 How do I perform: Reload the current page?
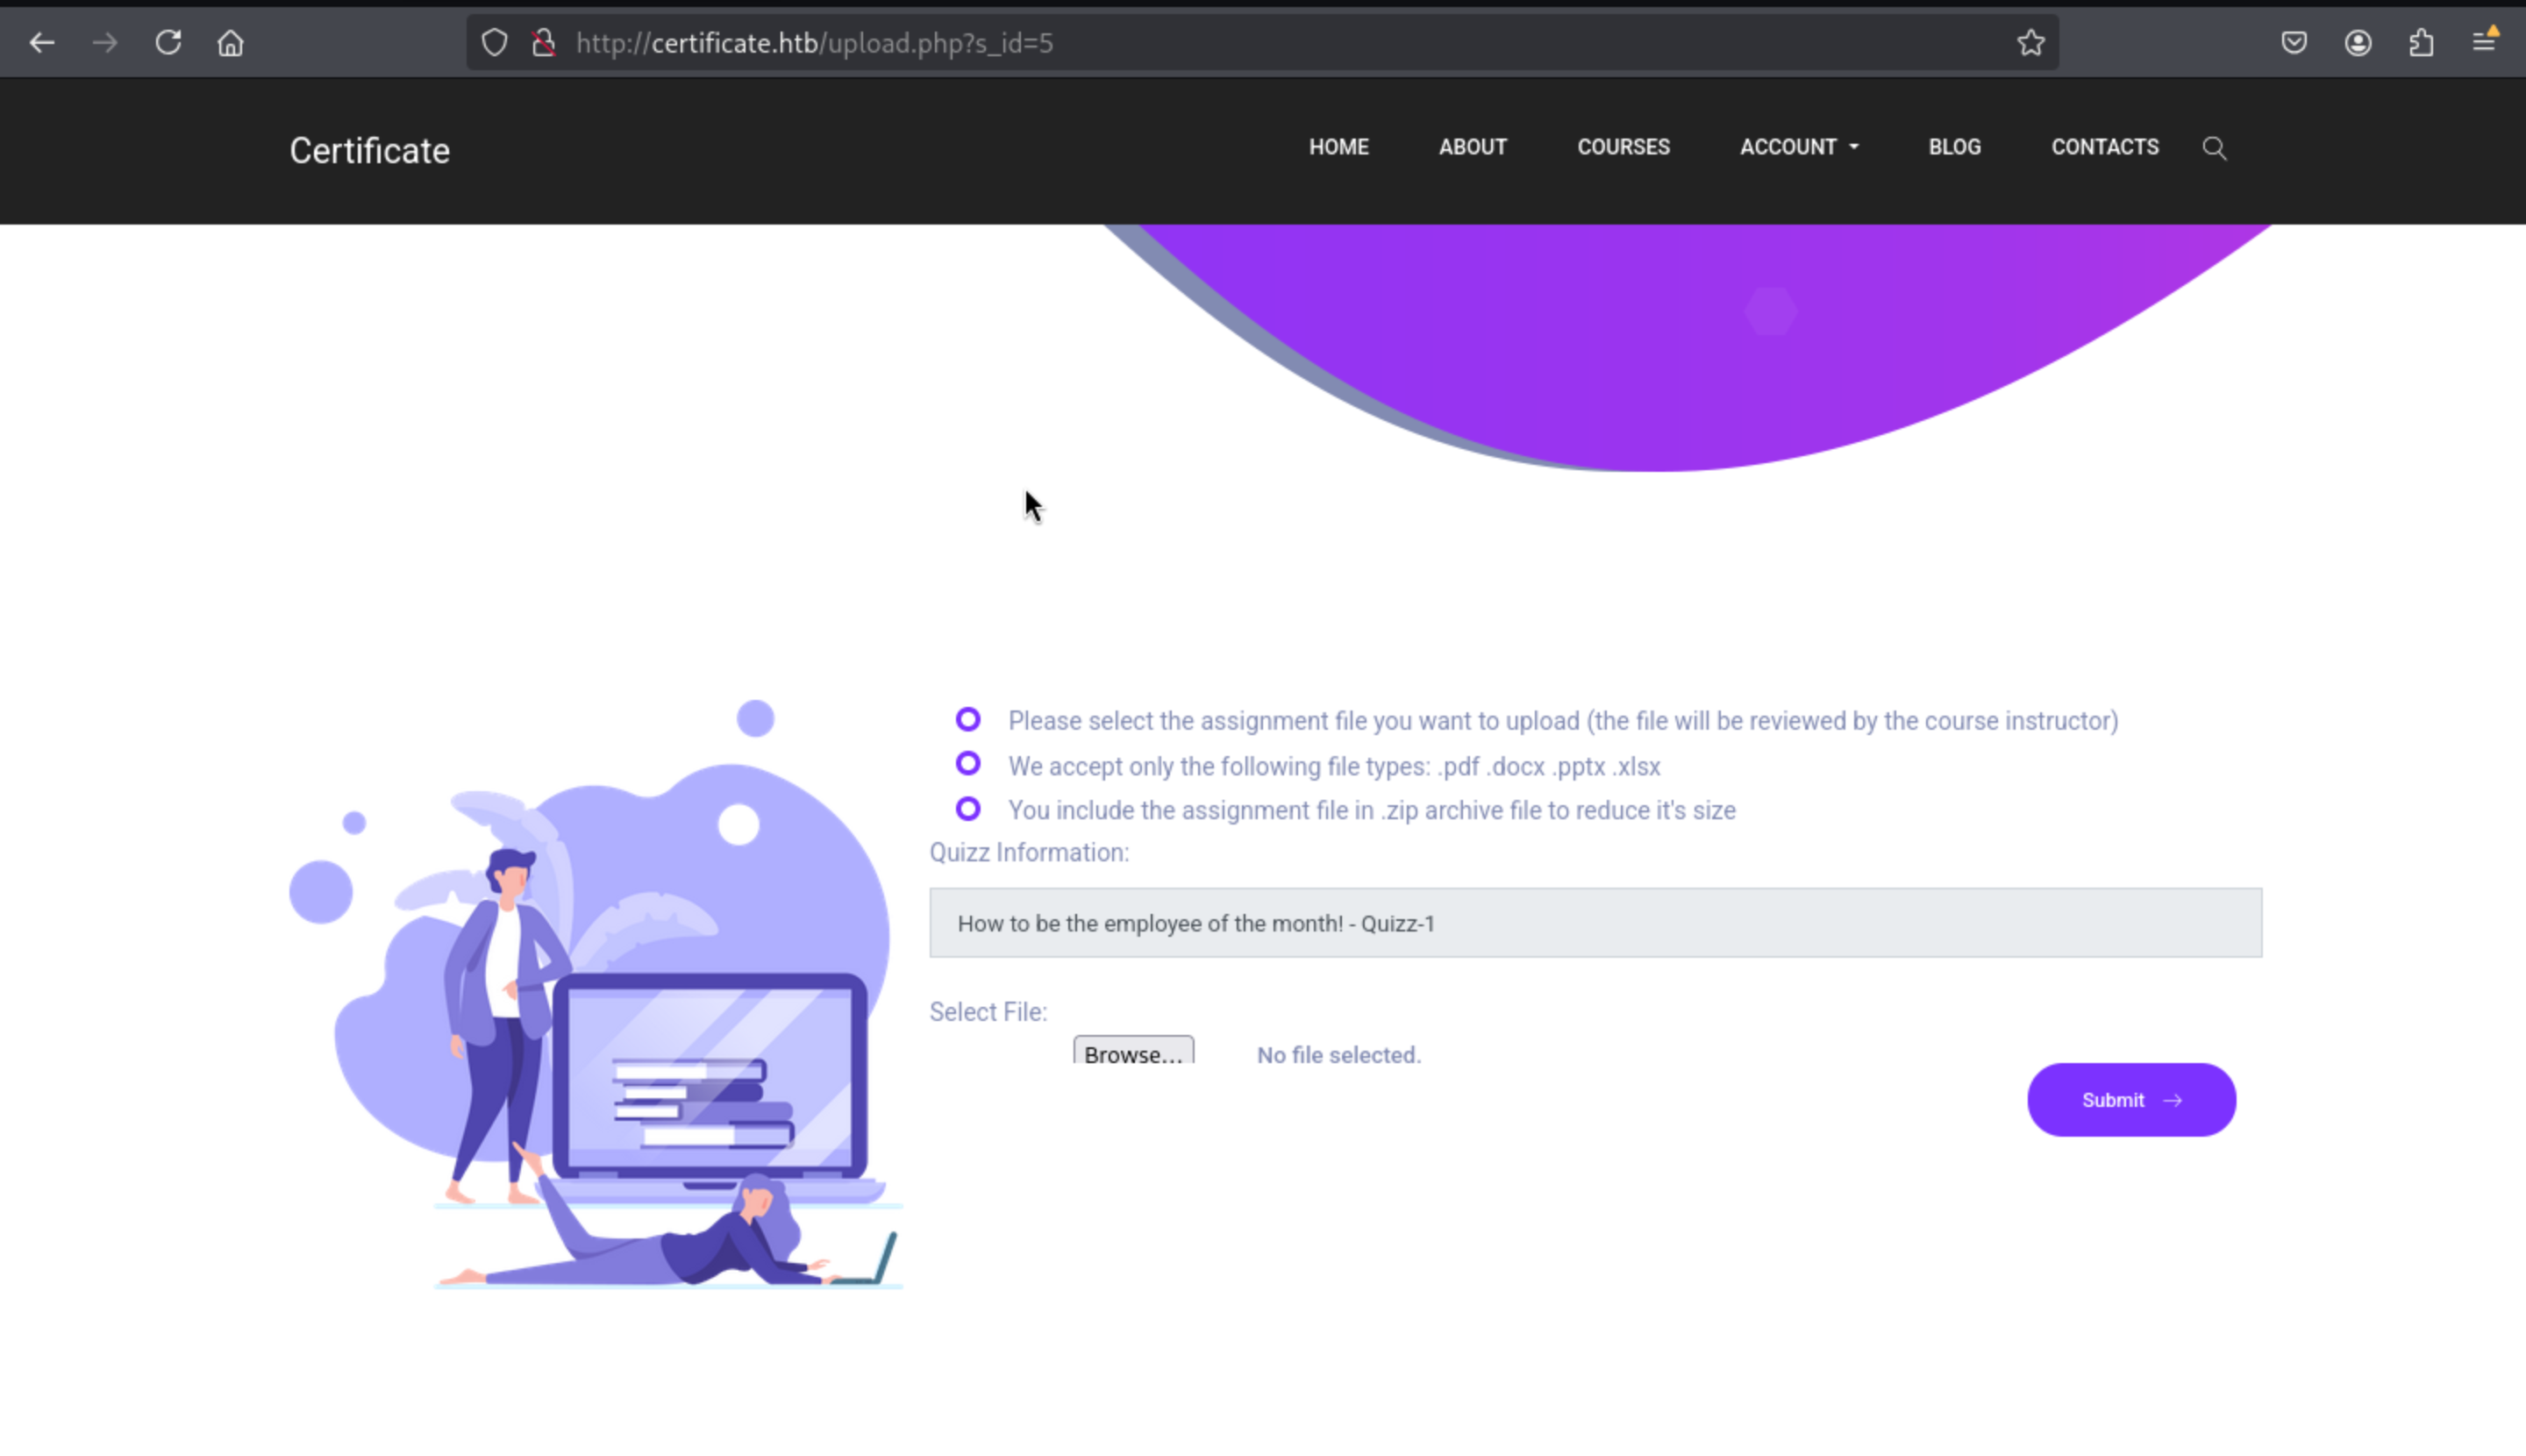click(168, 43)
